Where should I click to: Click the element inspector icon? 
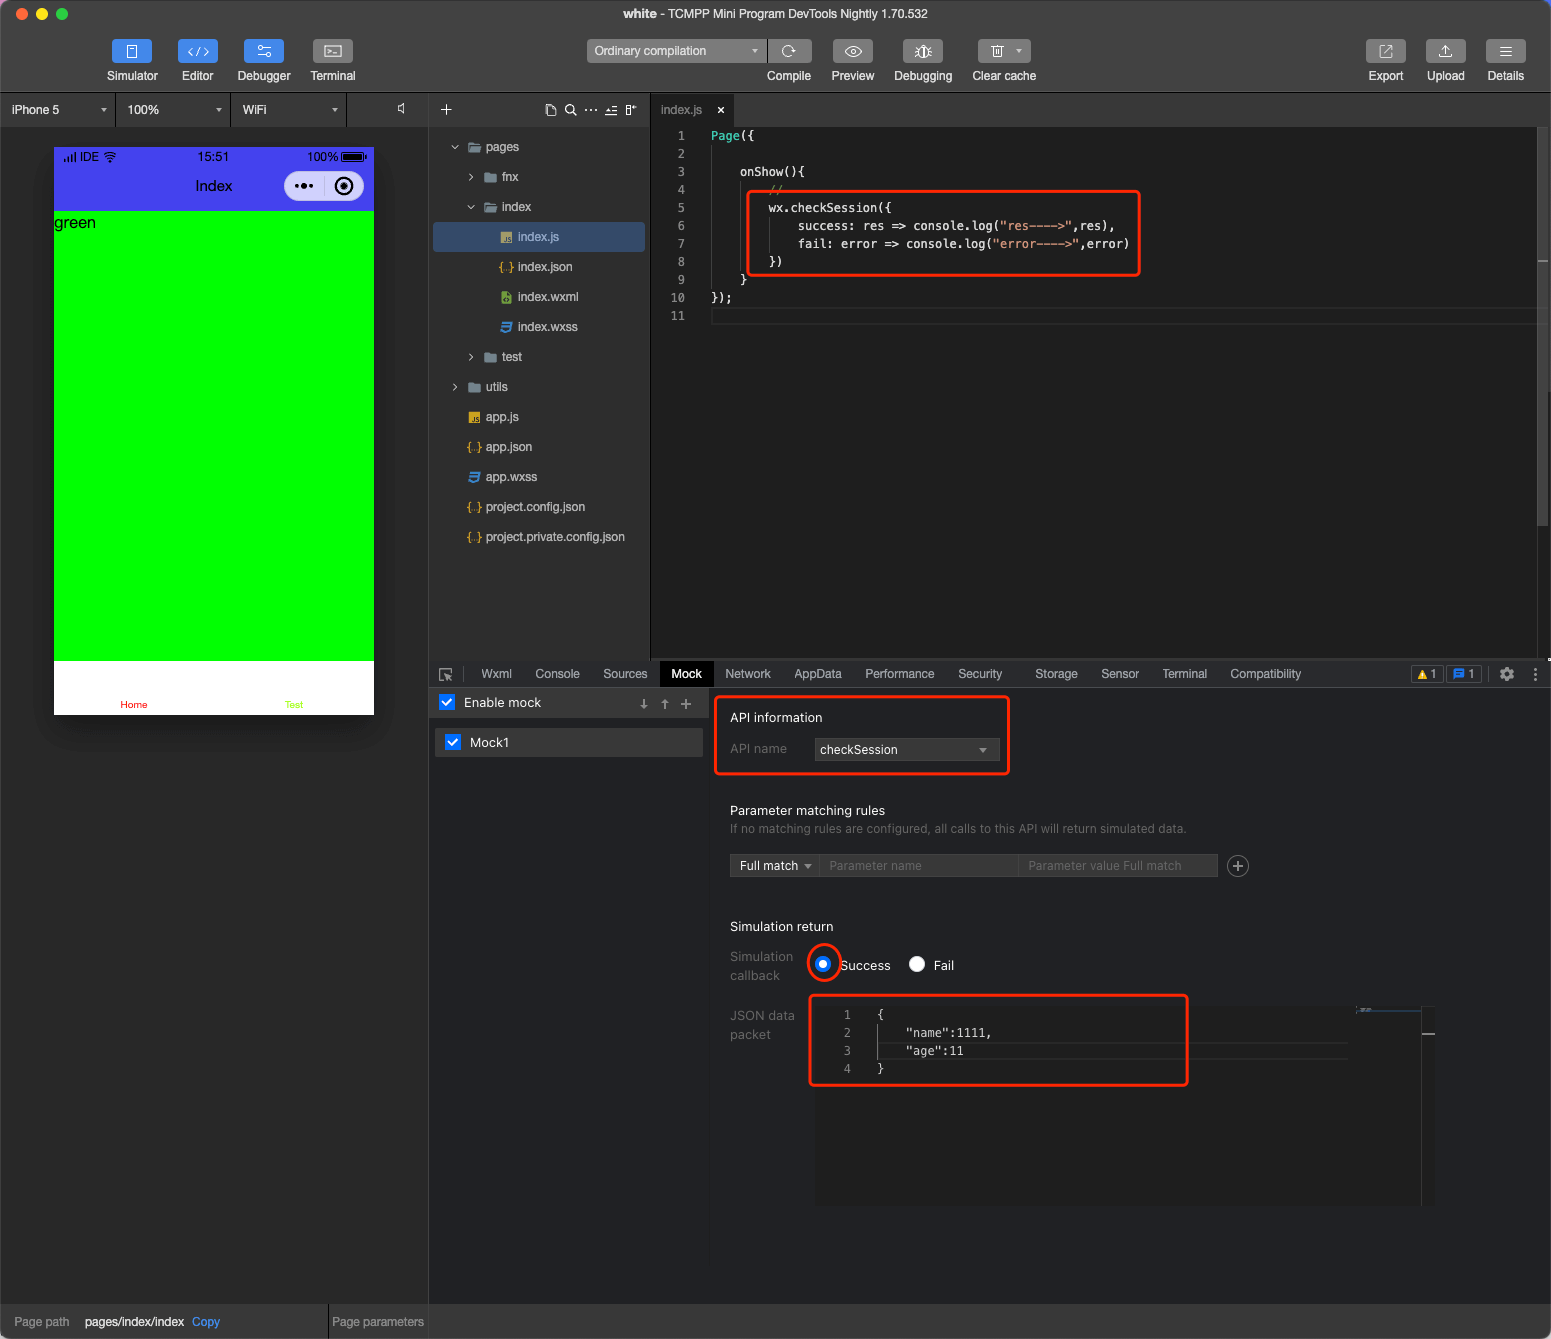click(446, 674)
